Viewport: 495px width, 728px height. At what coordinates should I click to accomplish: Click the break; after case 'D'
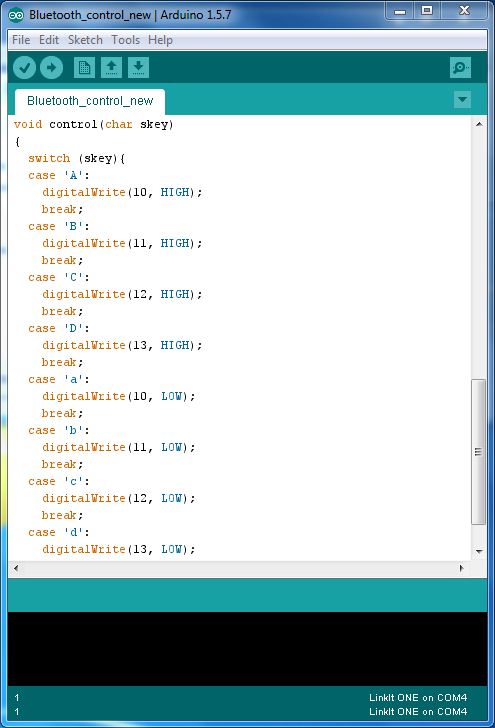pyautogui.click(x=62, y=363)
